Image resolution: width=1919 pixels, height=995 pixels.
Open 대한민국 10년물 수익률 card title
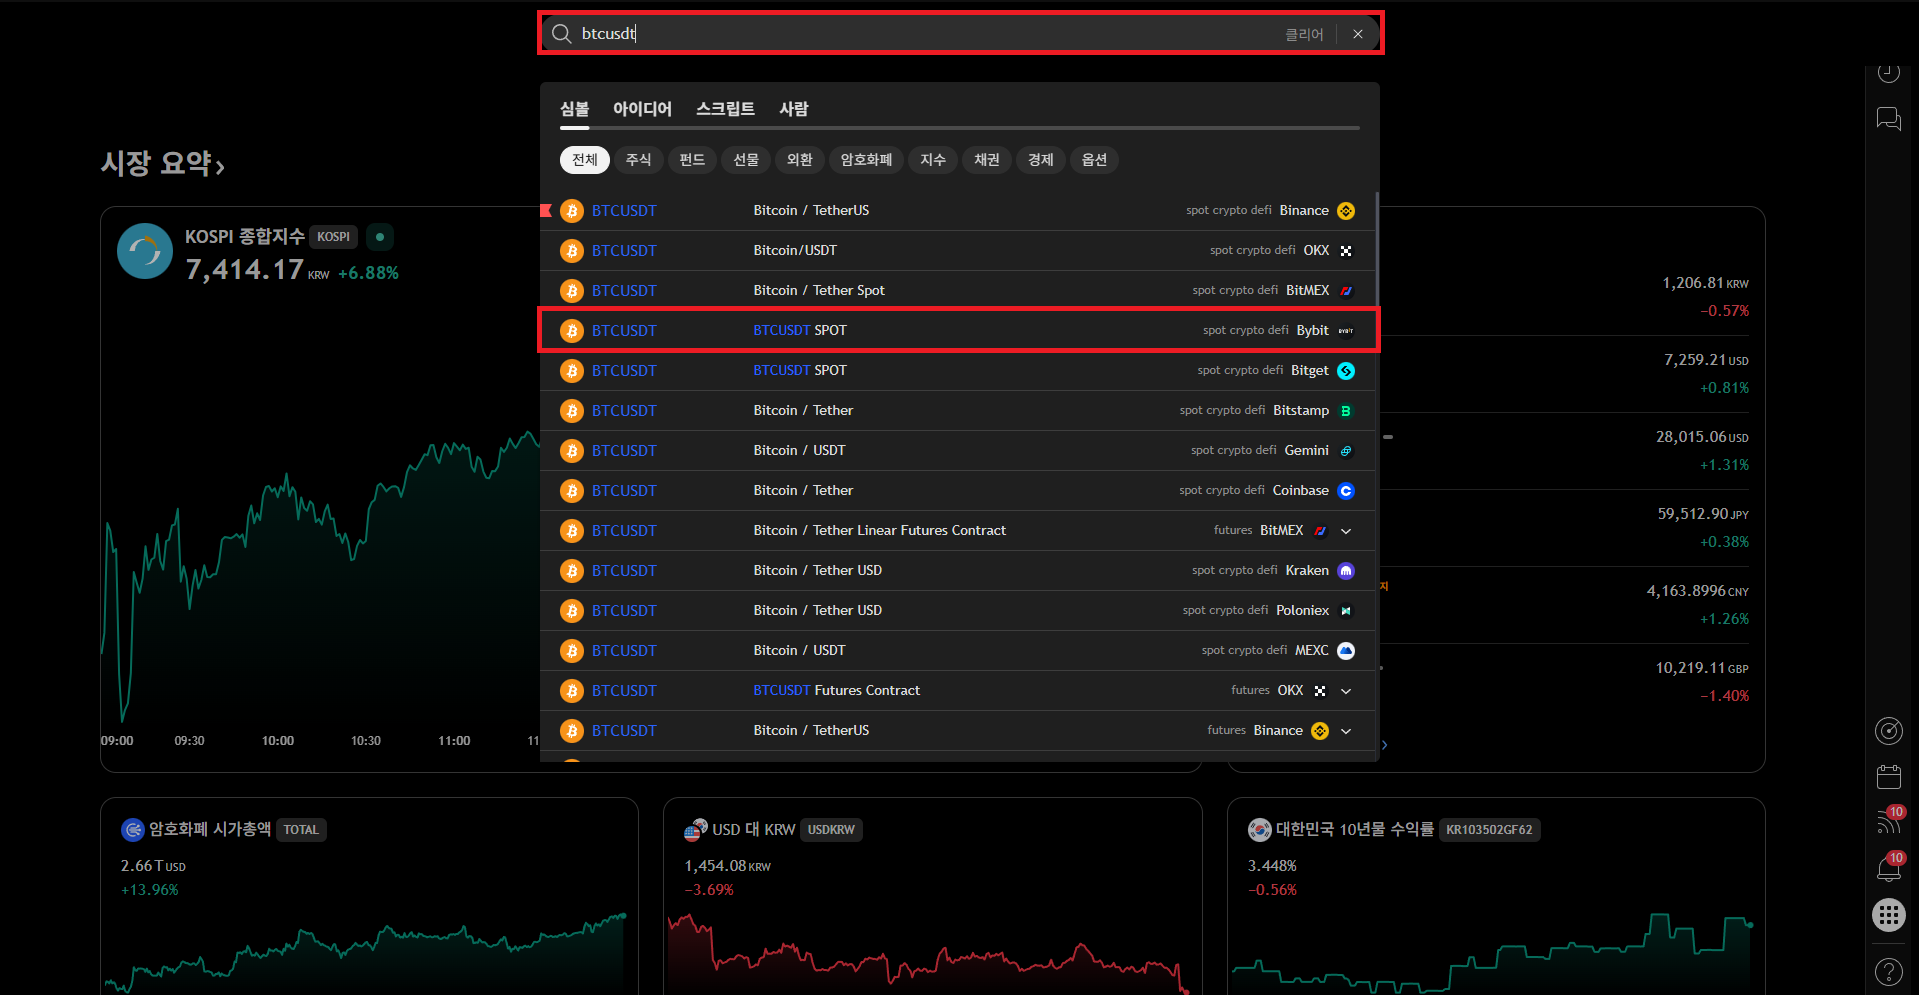(x=1355, y=829)
